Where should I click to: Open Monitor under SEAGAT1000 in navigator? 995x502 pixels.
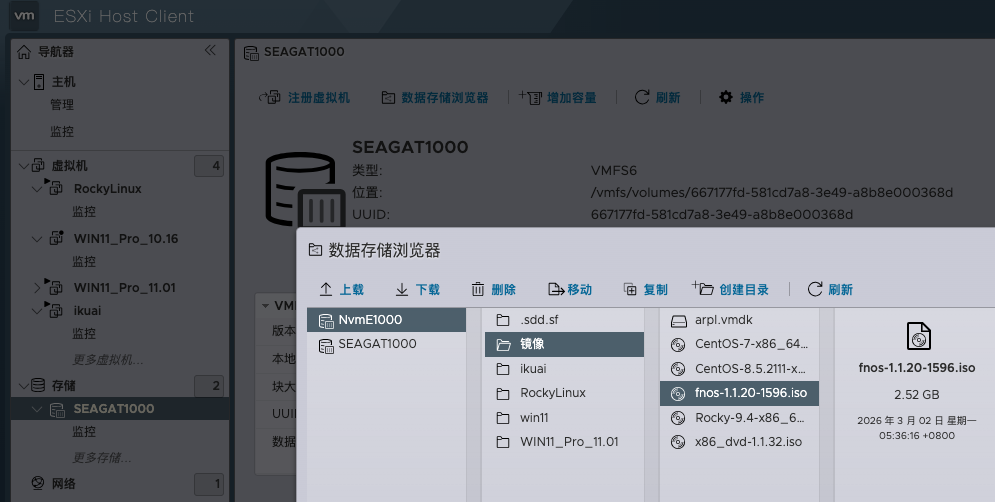point(84,432)
